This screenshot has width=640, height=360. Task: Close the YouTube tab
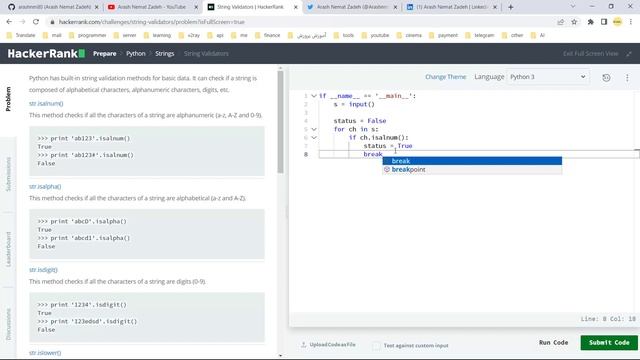coord(196,7)
